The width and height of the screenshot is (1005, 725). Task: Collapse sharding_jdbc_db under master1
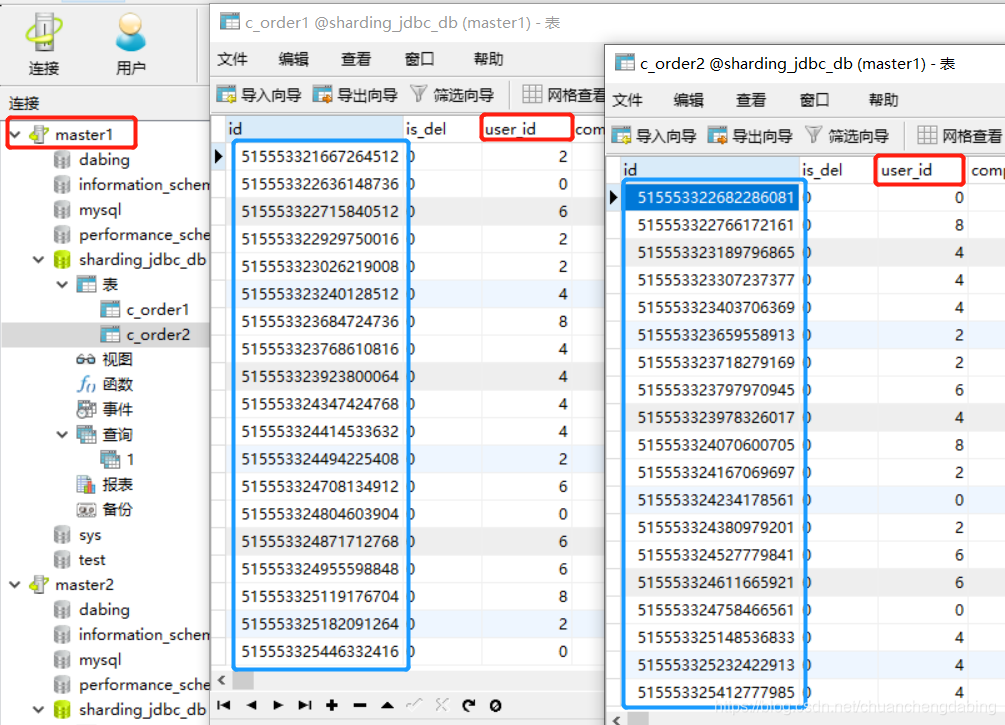[38, 260]
